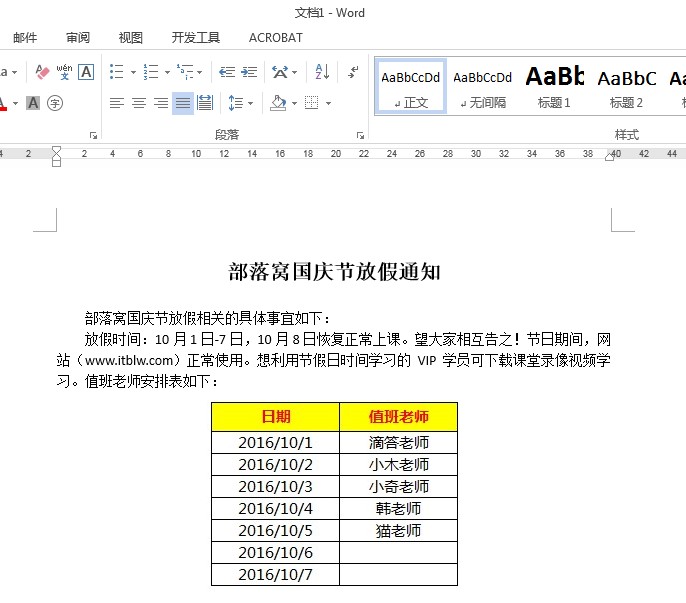Click the right indent marker on ruler
686x603 pixels.
[x=609, y=157]
